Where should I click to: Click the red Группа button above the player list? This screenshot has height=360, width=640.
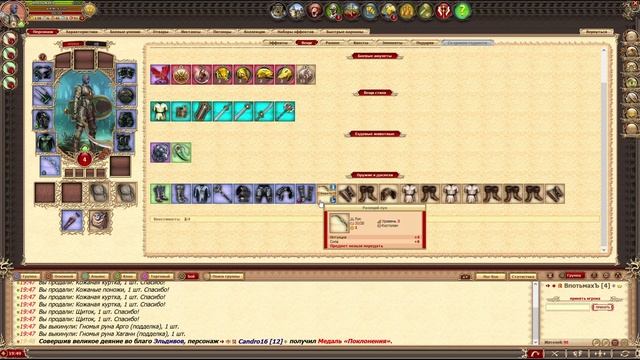coord(574,276)
